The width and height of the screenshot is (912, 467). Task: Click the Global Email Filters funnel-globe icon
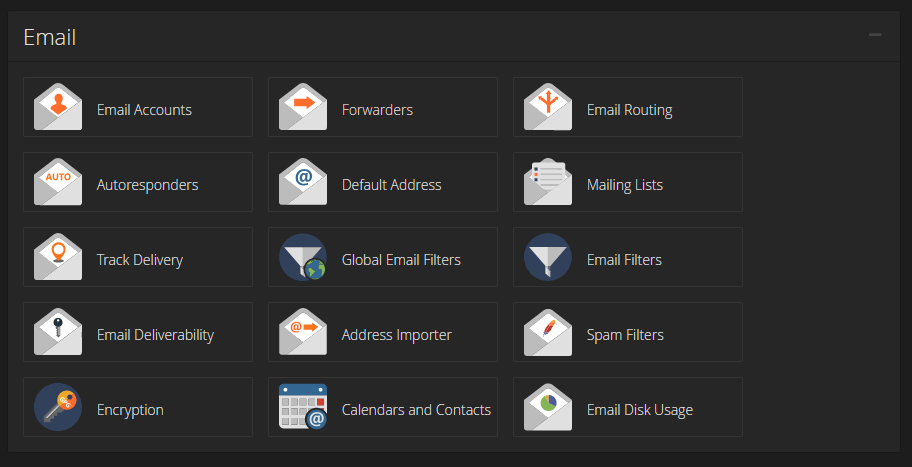point(302,257)
